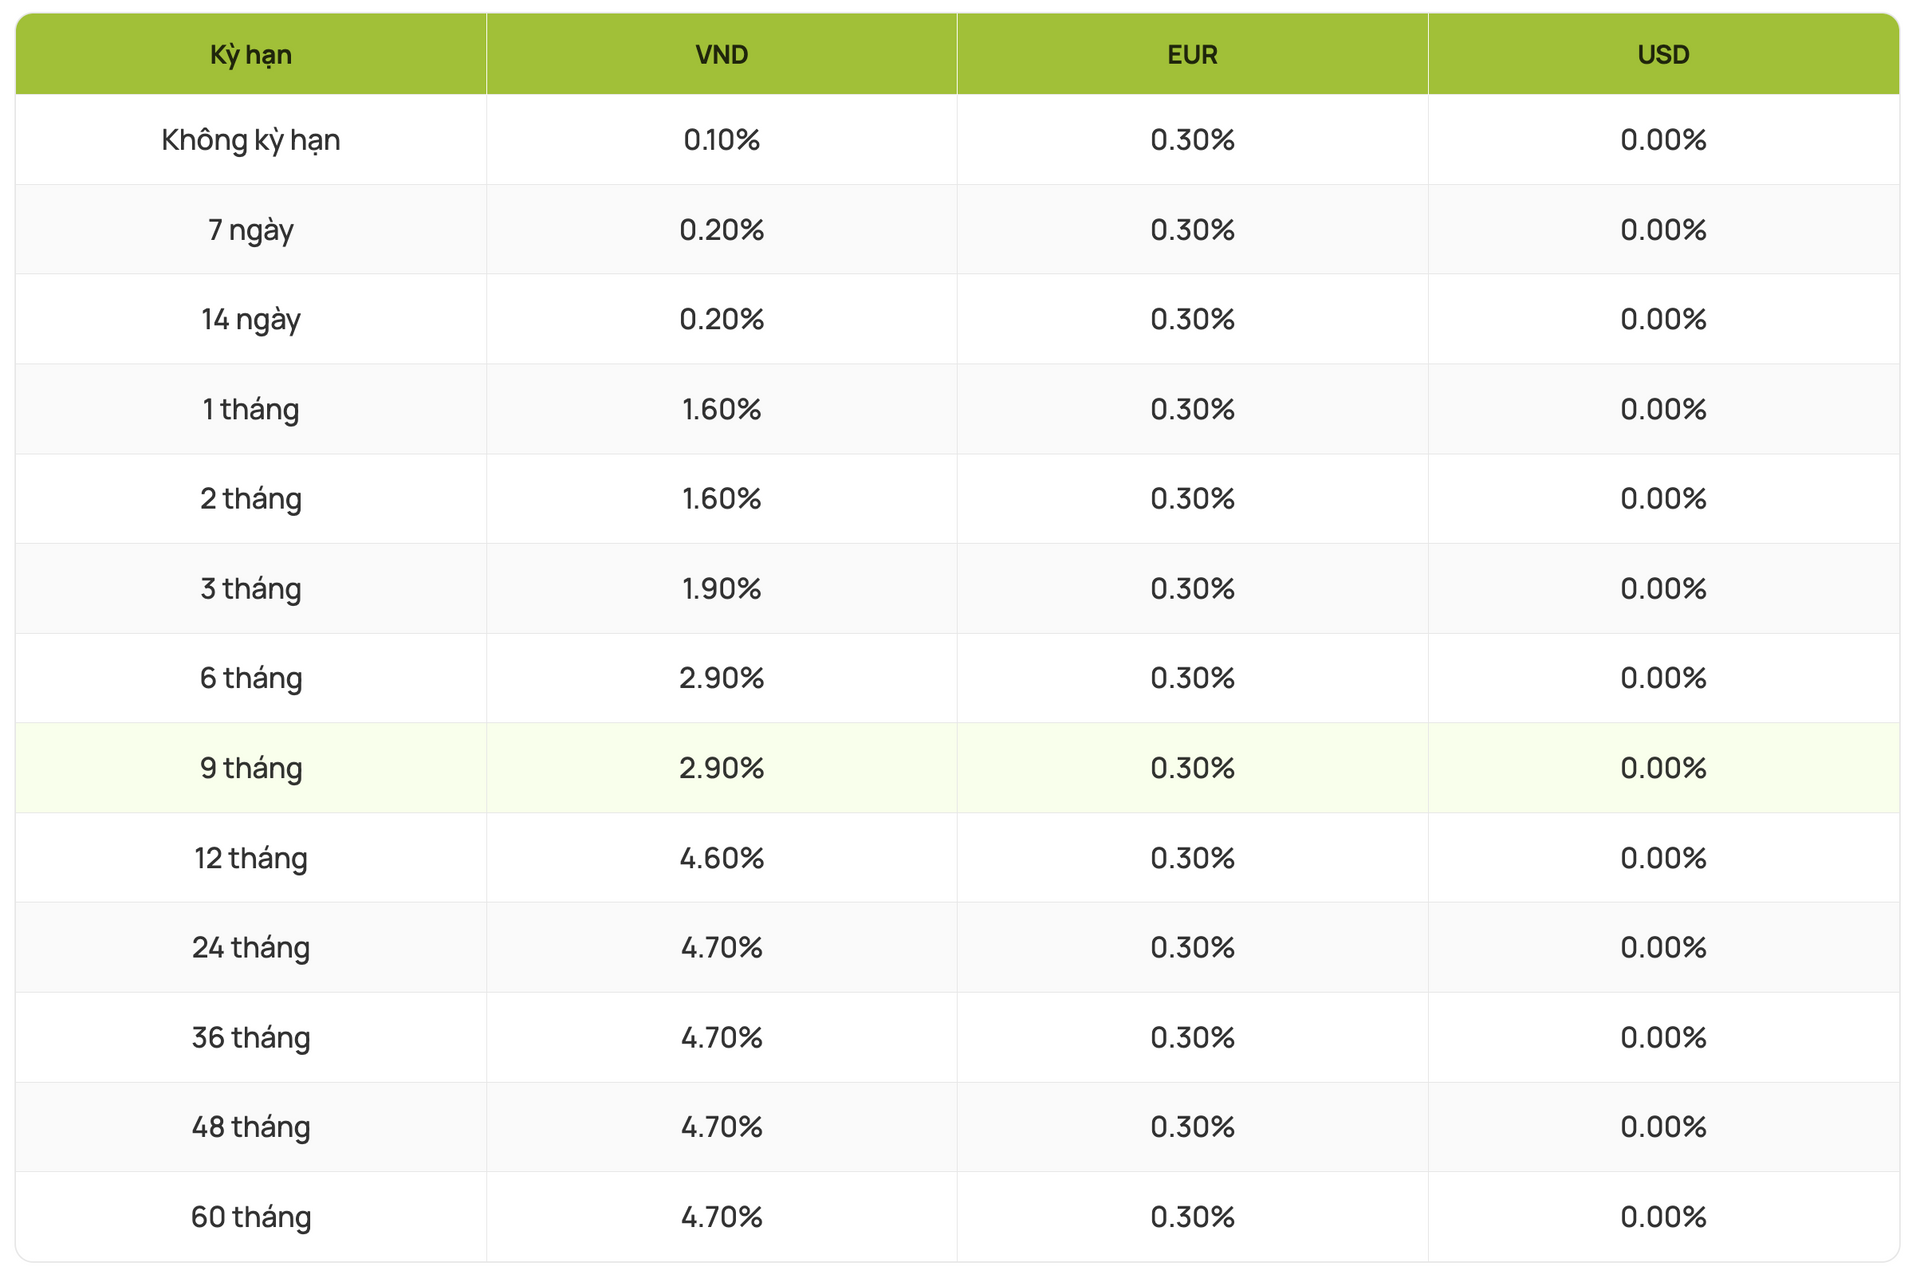Select the 1 tháng term label
1920x1274 pixels.
(251, 409)
